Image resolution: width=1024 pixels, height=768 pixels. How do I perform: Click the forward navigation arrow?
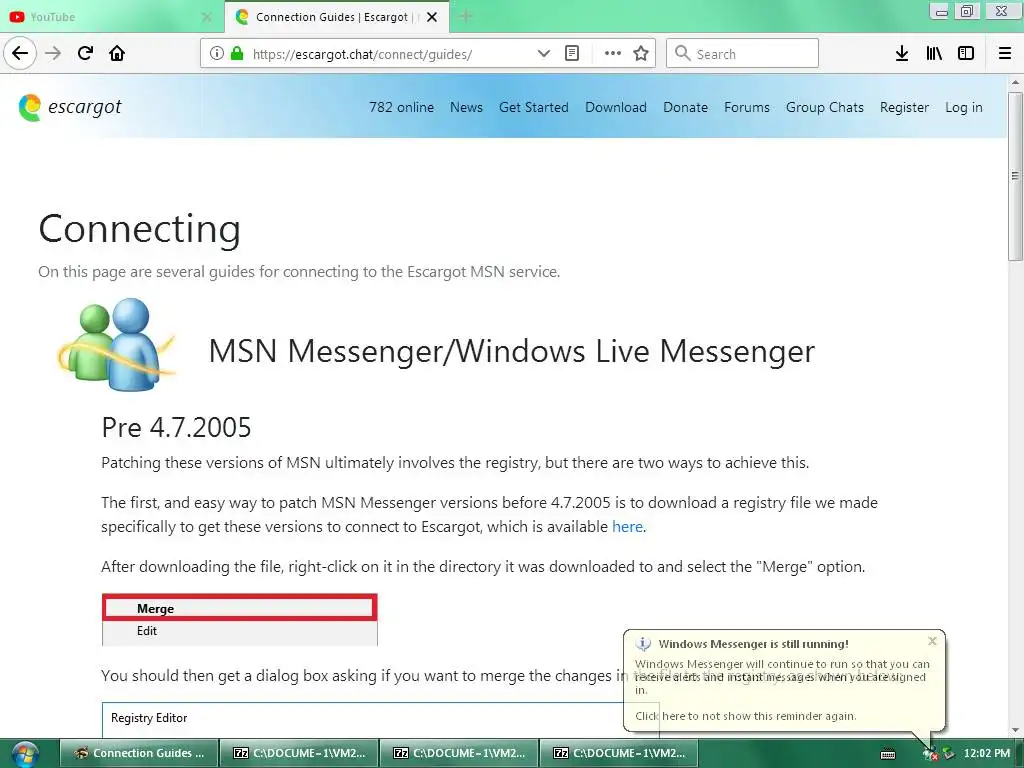pos(53,53)
